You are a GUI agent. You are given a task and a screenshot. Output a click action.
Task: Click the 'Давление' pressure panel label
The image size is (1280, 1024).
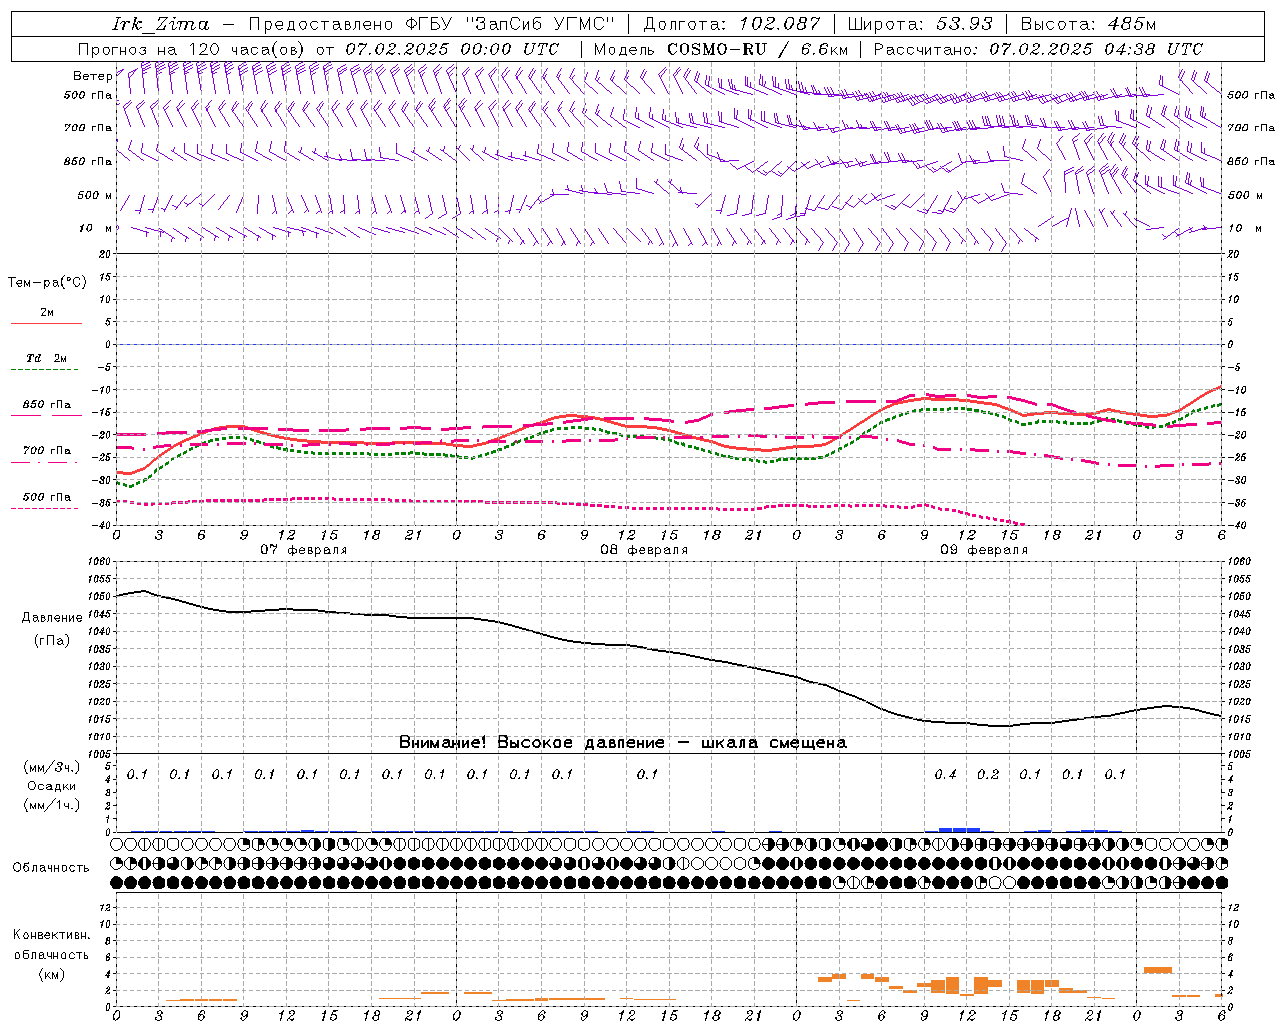click(52, 618)
